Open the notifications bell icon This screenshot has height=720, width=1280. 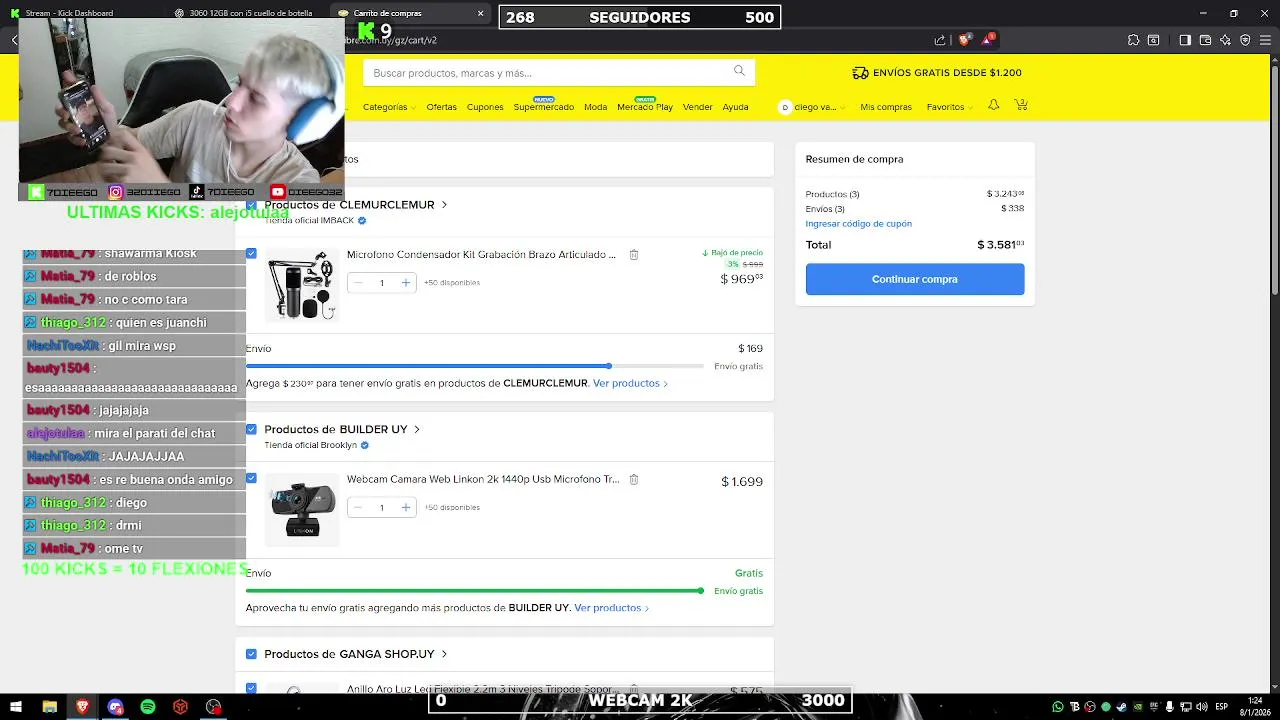coord(993,105)
